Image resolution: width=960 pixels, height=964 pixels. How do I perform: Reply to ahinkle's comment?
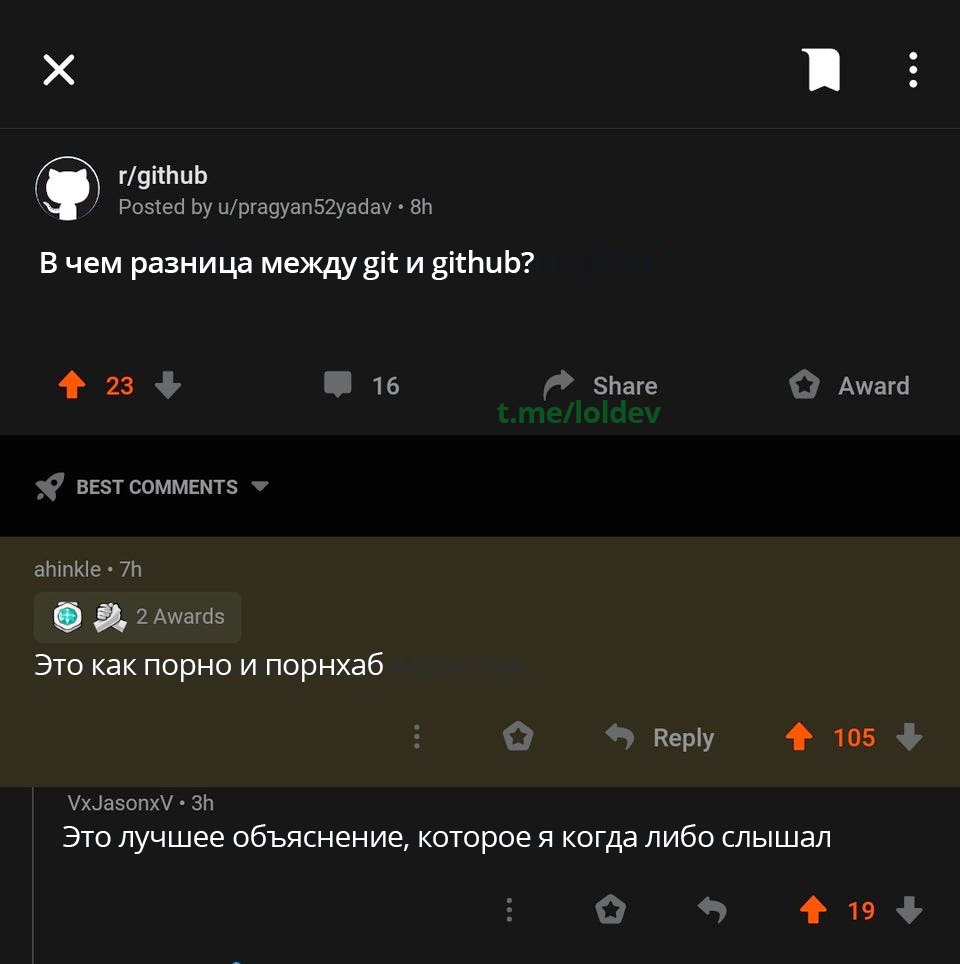(x=659, y=737)
